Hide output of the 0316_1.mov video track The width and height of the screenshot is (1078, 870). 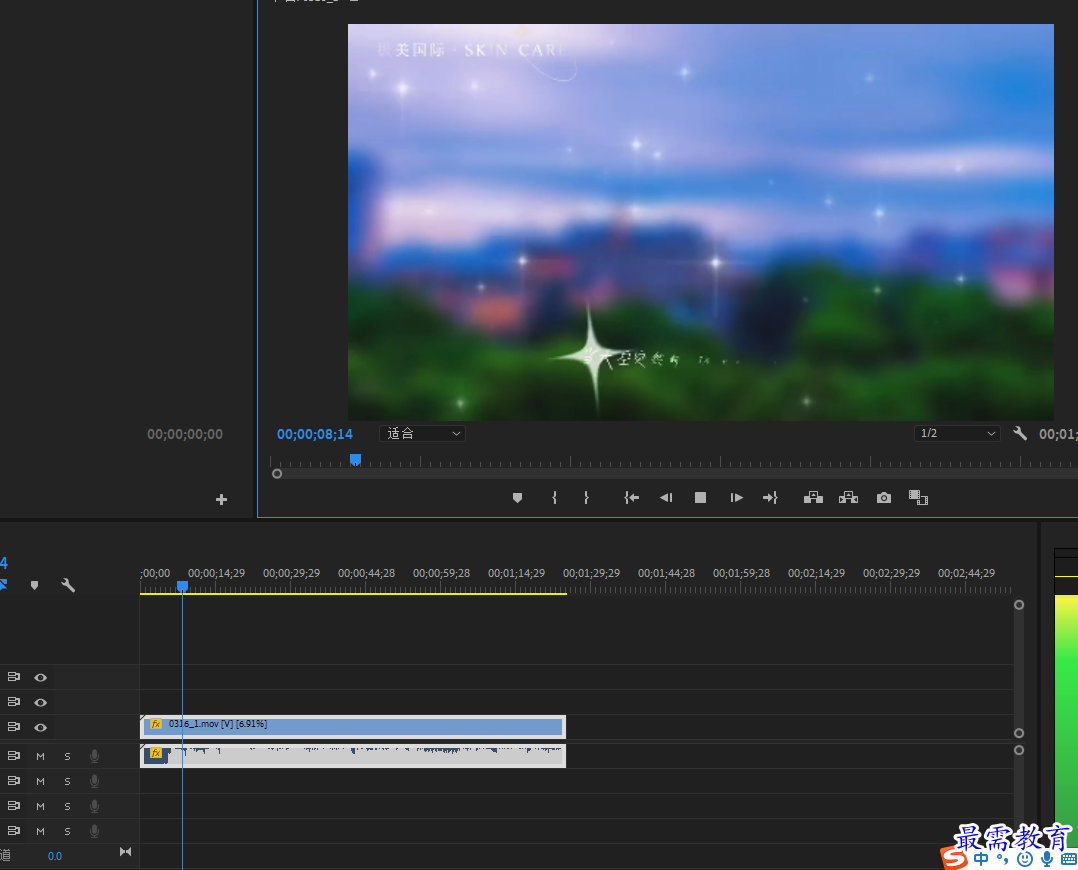(x=41, y=727)
